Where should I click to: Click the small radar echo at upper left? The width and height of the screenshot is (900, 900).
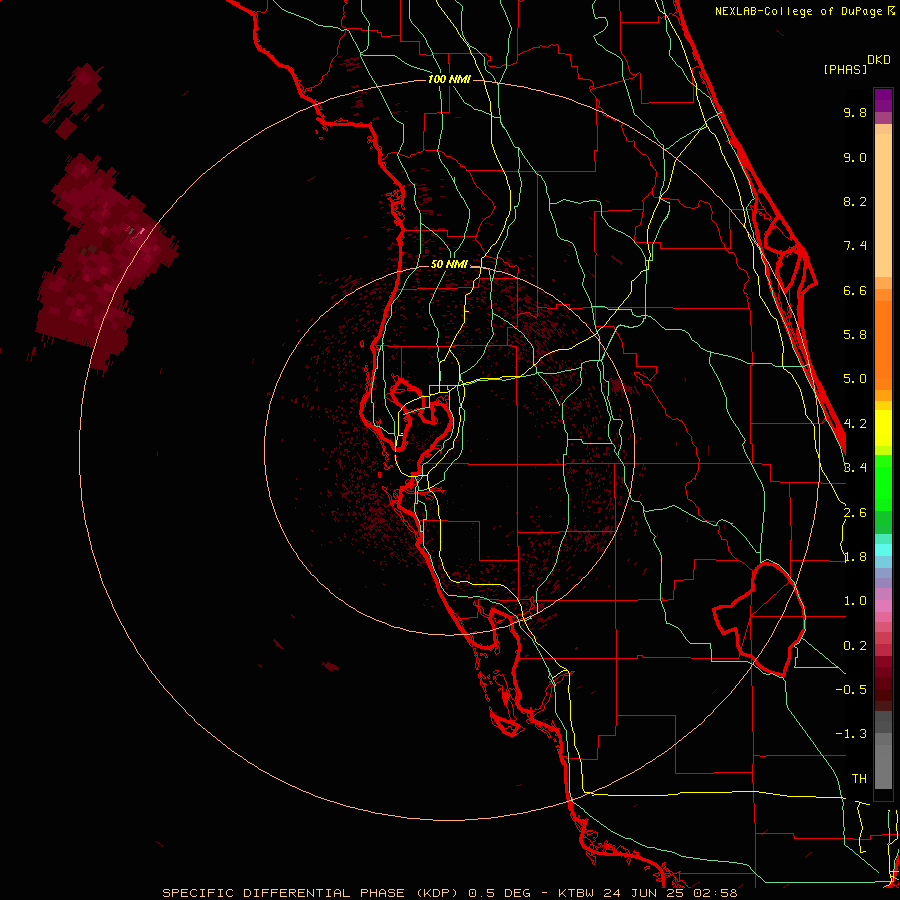coord(75,99)
